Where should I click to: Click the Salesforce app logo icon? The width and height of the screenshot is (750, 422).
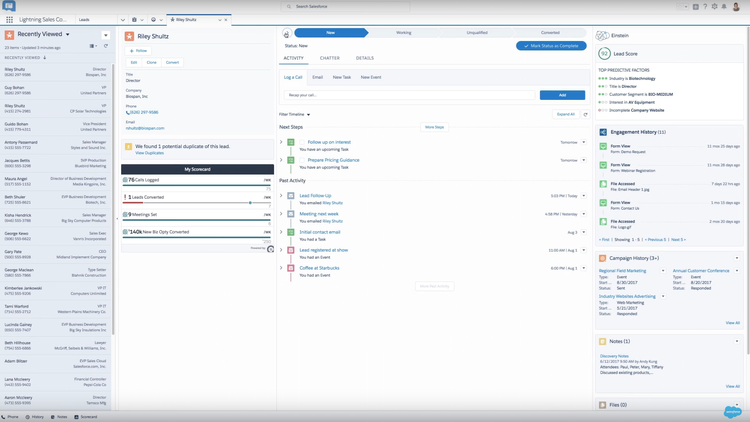(9, 6)
